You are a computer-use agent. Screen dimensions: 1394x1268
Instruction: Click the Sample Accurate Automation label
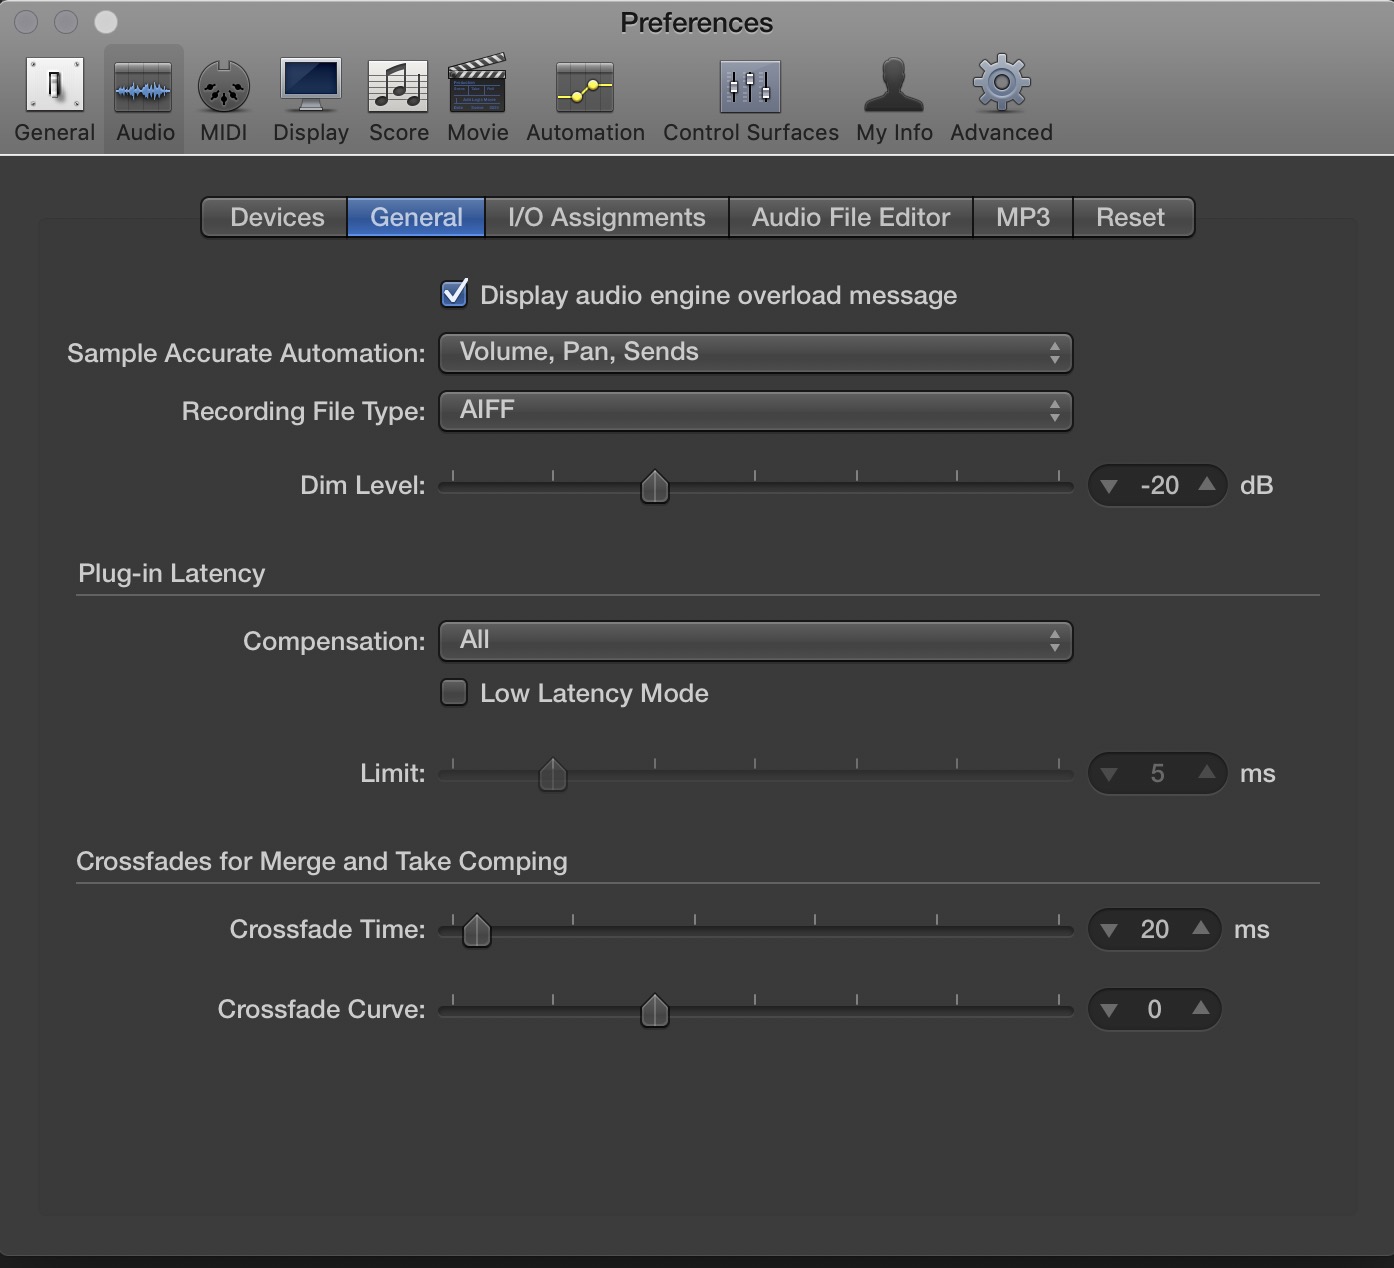246,353
